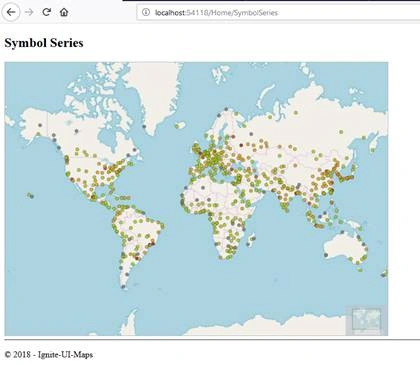Click the browser Back arrow button
The height and width of the screenshot is (365, 420).
pyautogui.click(x=11, y=12)
